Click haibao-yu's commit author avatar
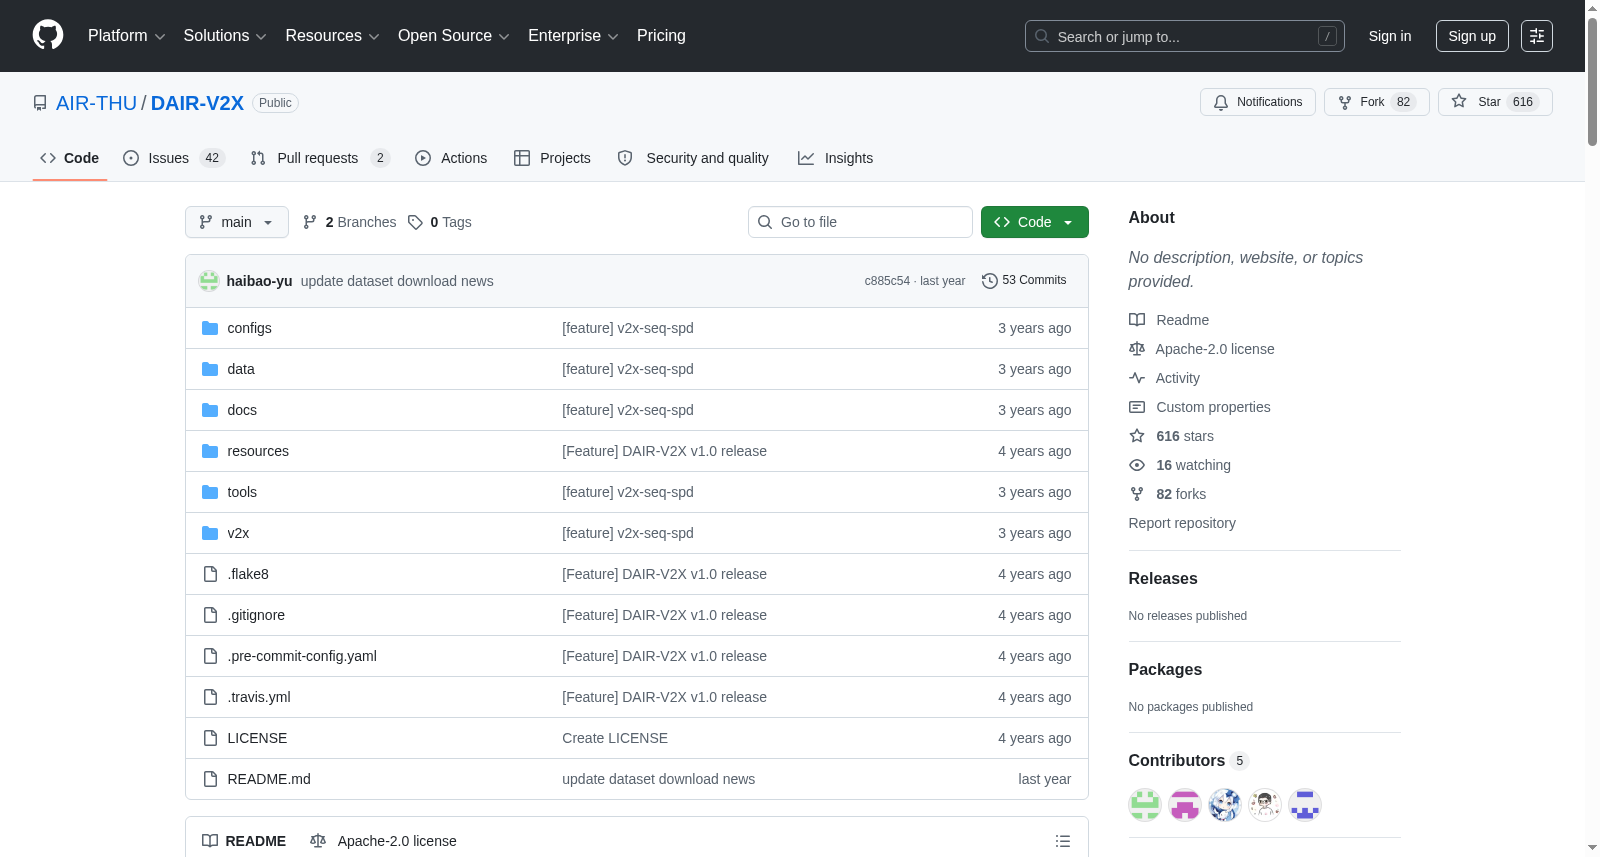1600x857 pixels. pos(209,281)
